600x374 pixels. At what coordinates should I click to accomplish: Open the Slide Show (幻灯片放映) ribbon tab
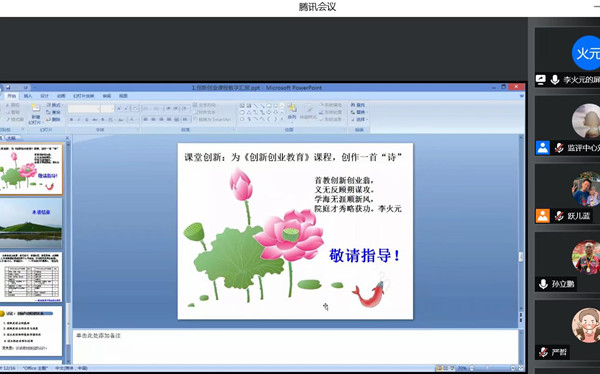(83, 96)
